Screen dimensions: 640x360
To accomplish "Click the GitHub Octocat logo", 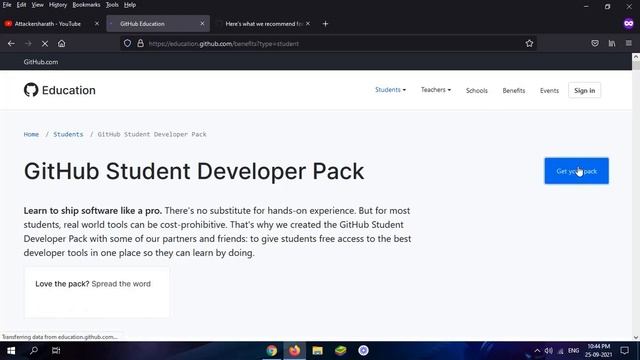I will 31,90.
